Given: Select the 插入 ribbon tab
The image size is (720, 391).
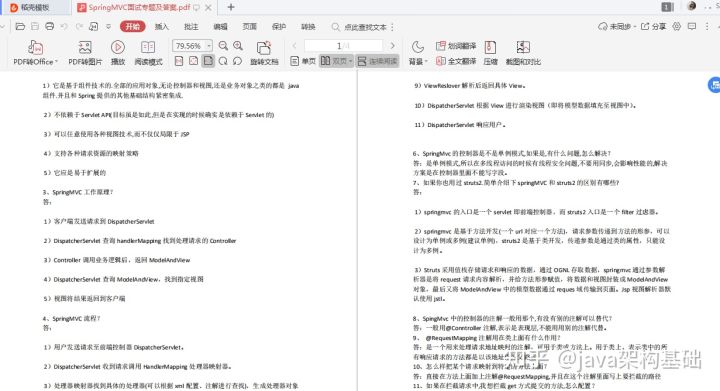Looking at the screenshot, I should coord(162,27).
